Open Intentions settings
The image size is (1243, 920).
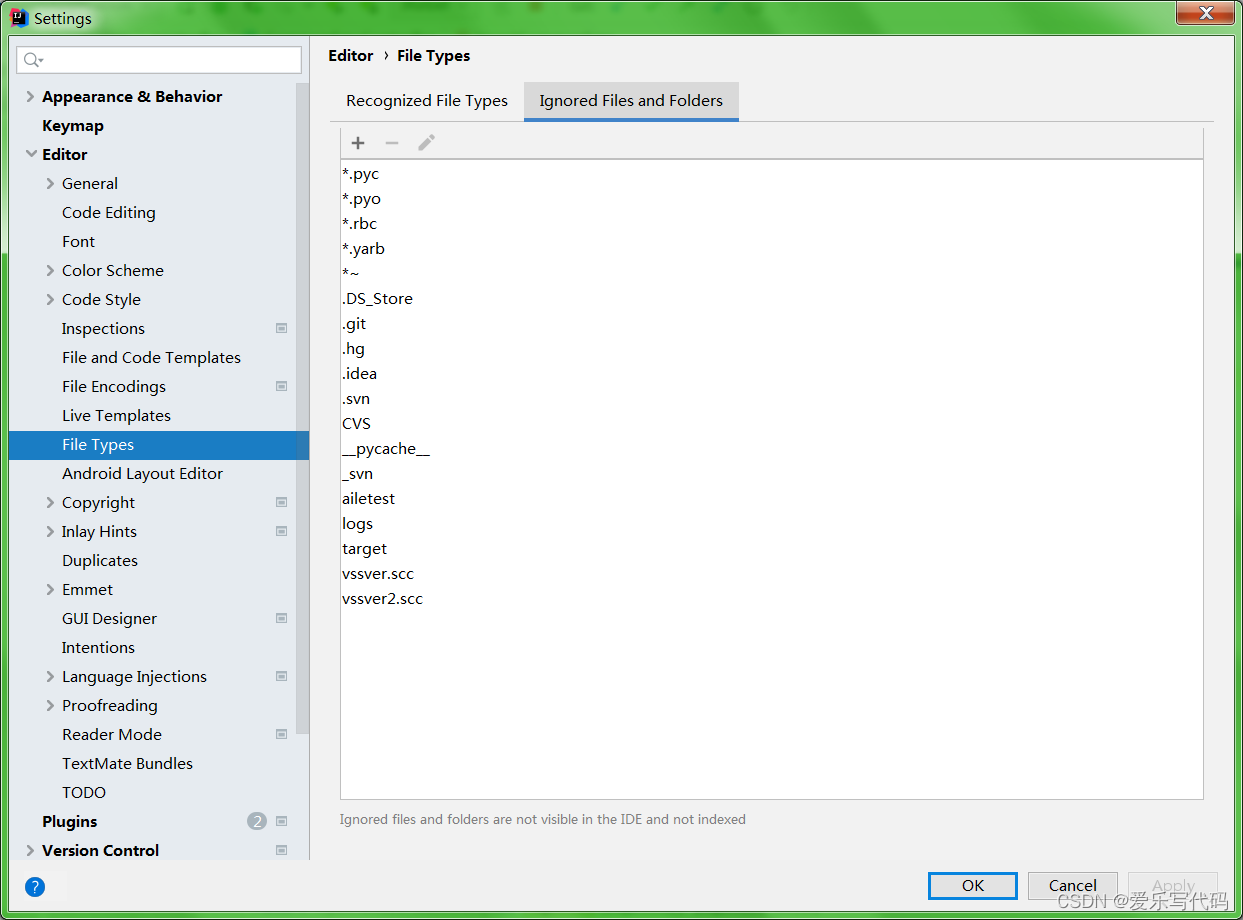98,647
